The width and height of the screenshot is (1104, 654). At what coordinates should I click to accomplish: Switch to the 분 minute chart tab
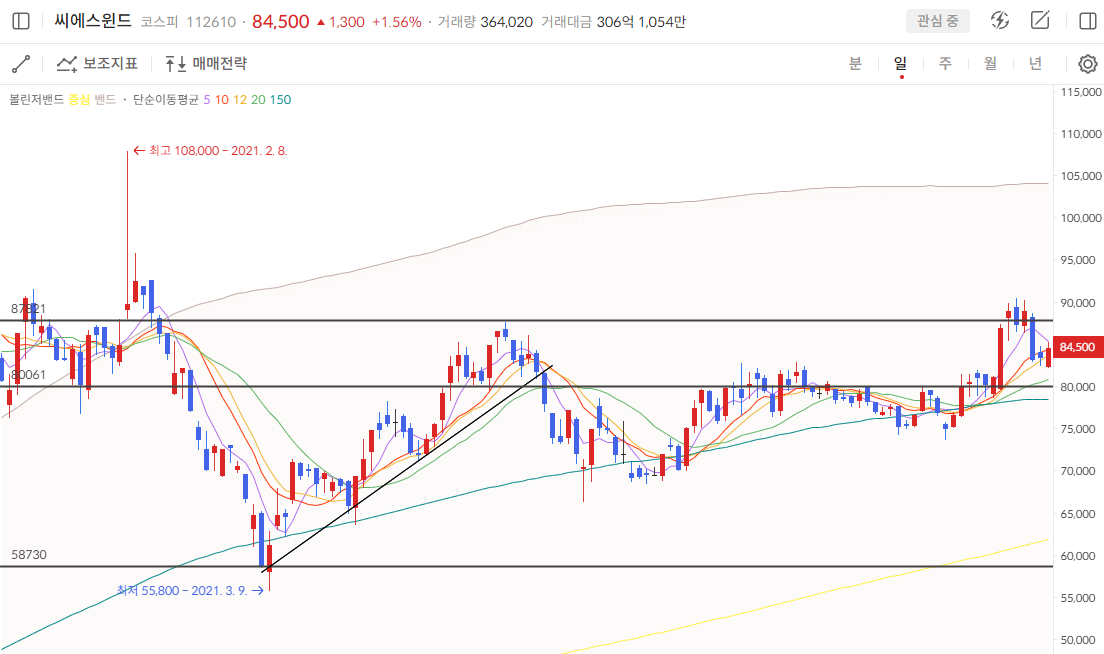pyautogui.click(x=855, y=63)
